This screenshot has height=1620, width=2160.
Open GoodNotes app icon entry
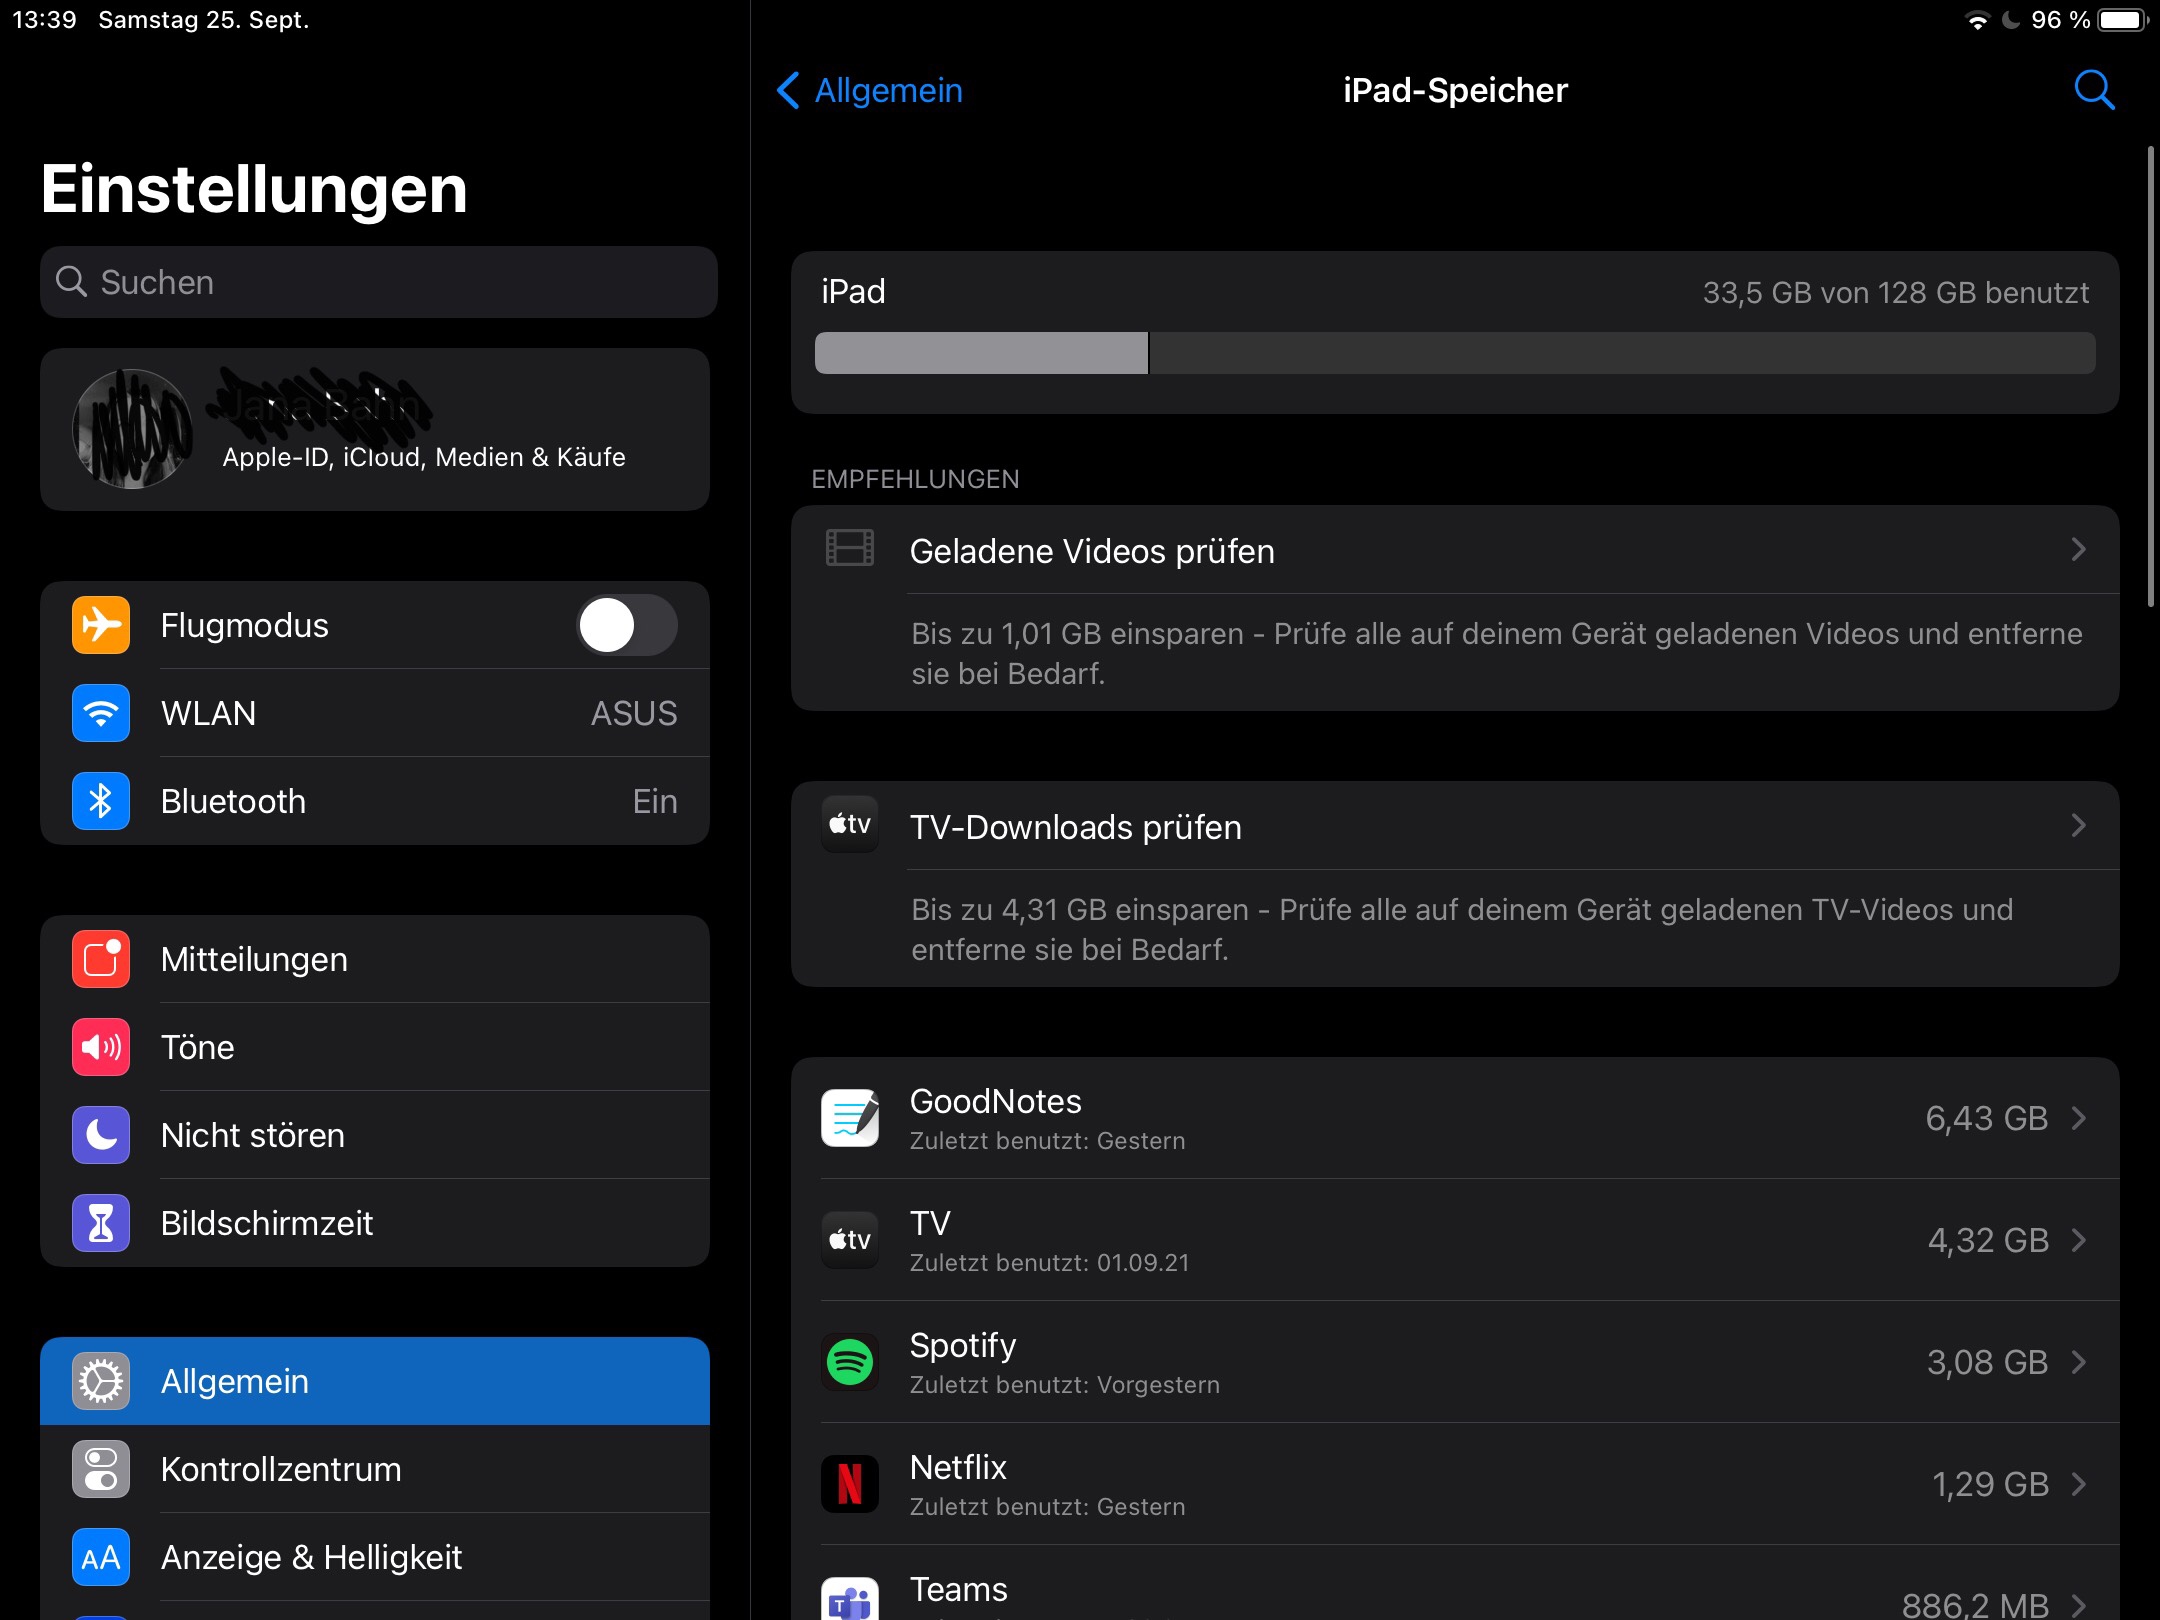pyautogui.click(x=850, y=1118)
